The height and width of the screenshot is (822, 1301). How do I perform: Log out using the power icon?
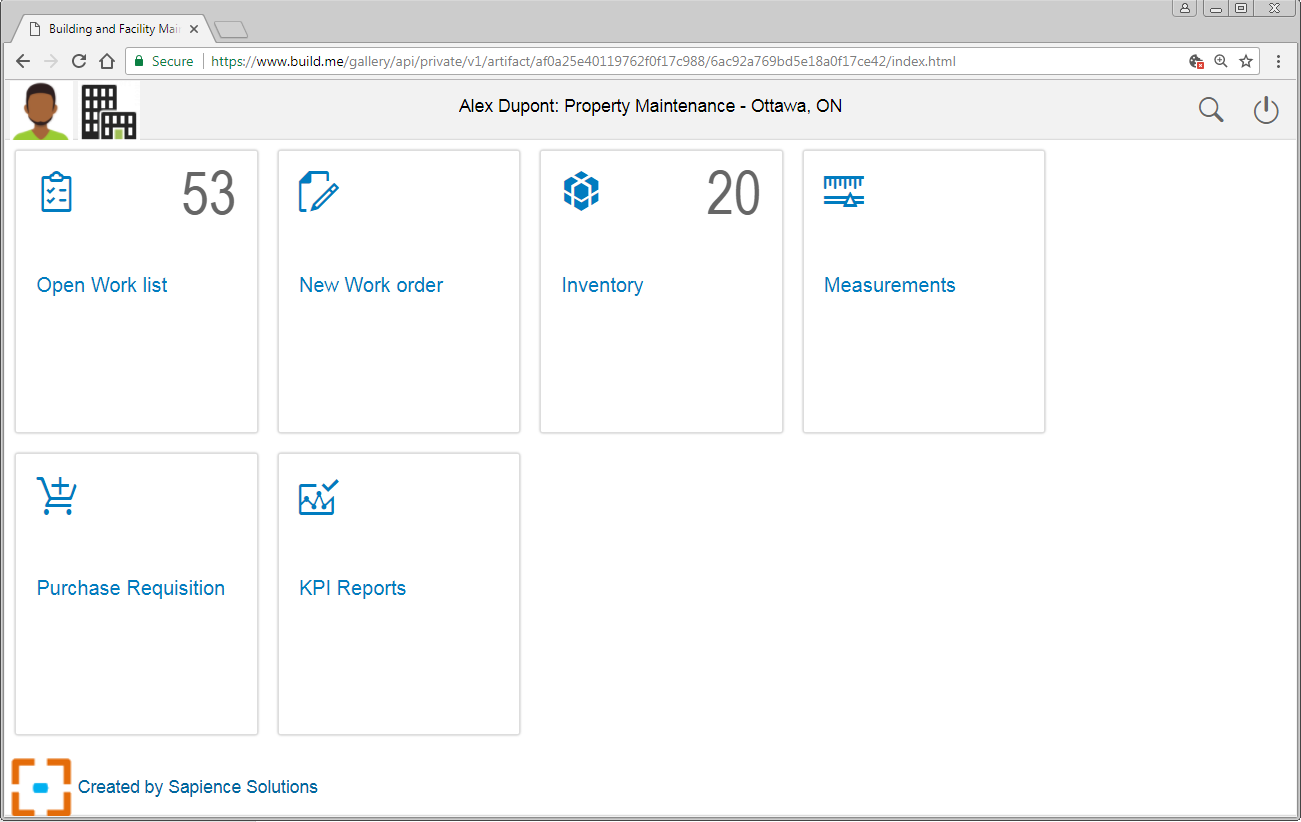[1266, 110]
